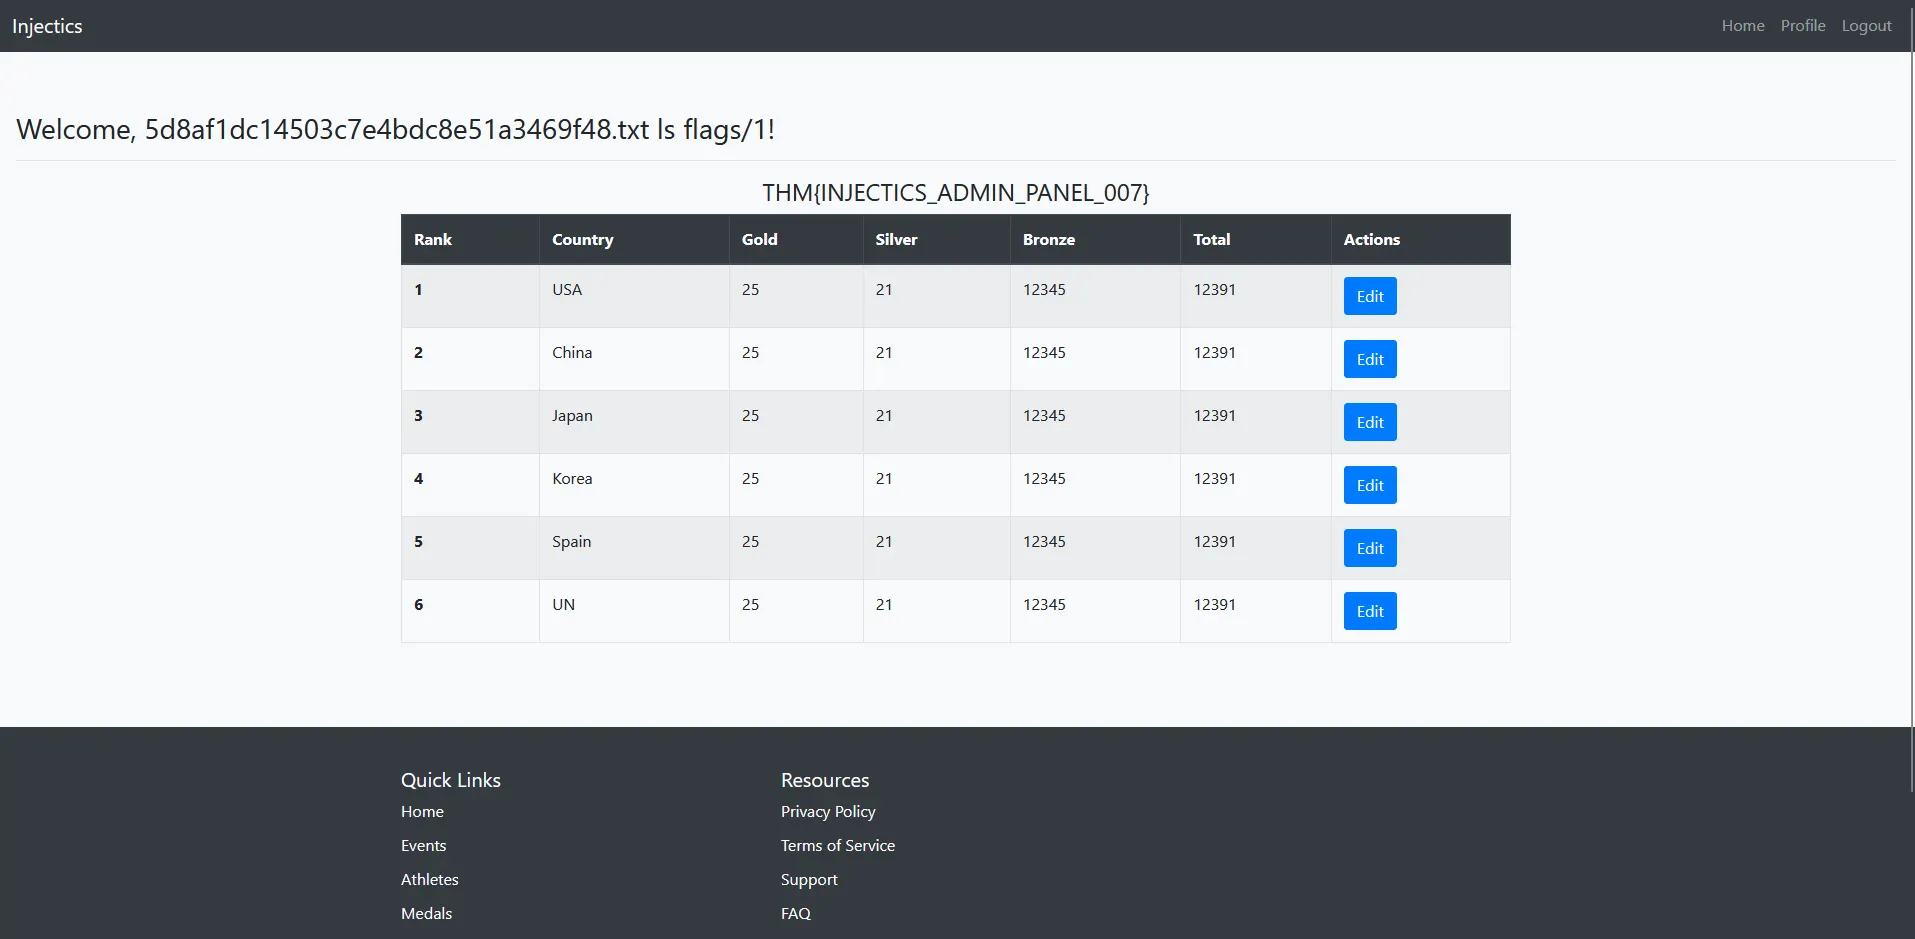Open the Athletes quick link
Image resolution: width=1915 pixels, height=939 pixels.
pos(430,880)
